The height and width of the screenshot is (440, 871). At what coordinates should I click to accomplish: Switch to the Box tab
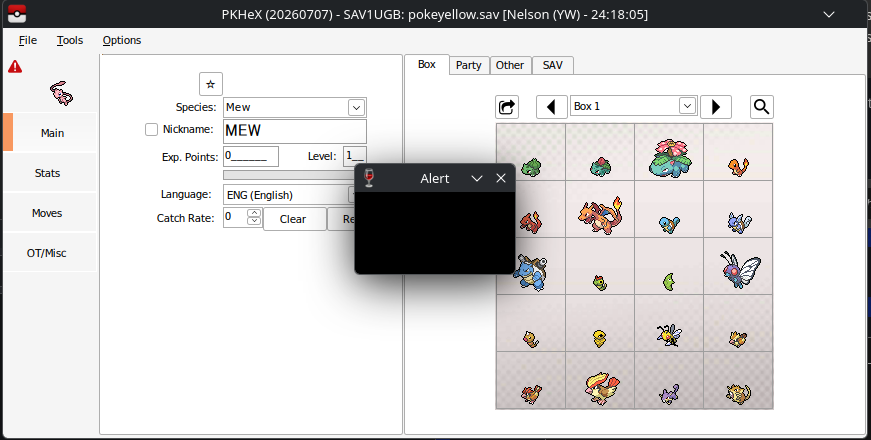(427, 64)
